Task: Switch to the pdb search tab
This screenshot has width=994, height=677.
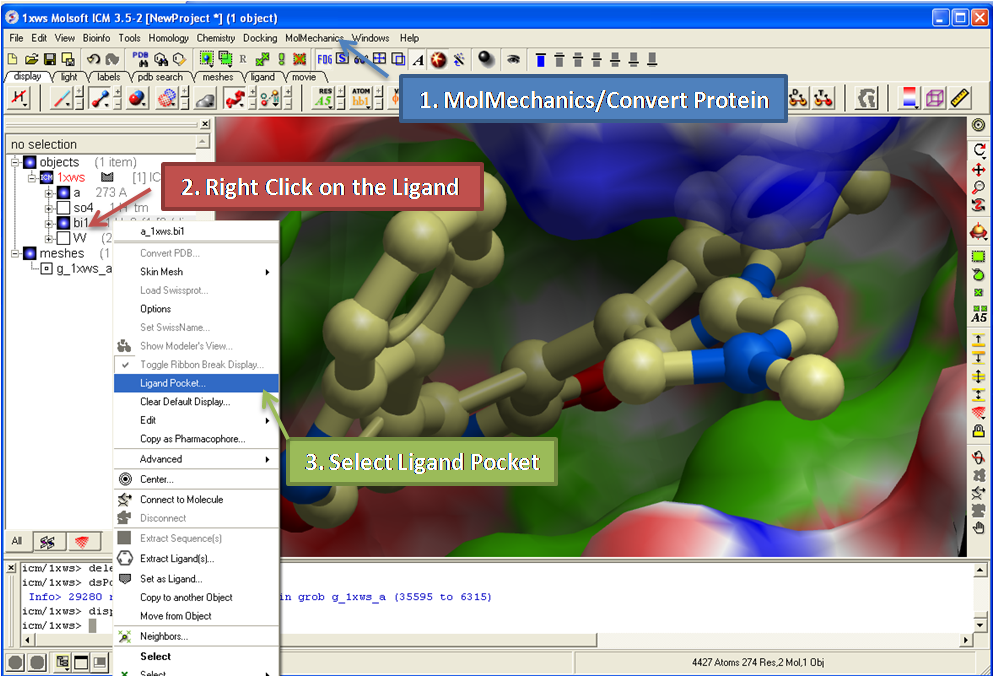Action: click(x=160, y=77)
